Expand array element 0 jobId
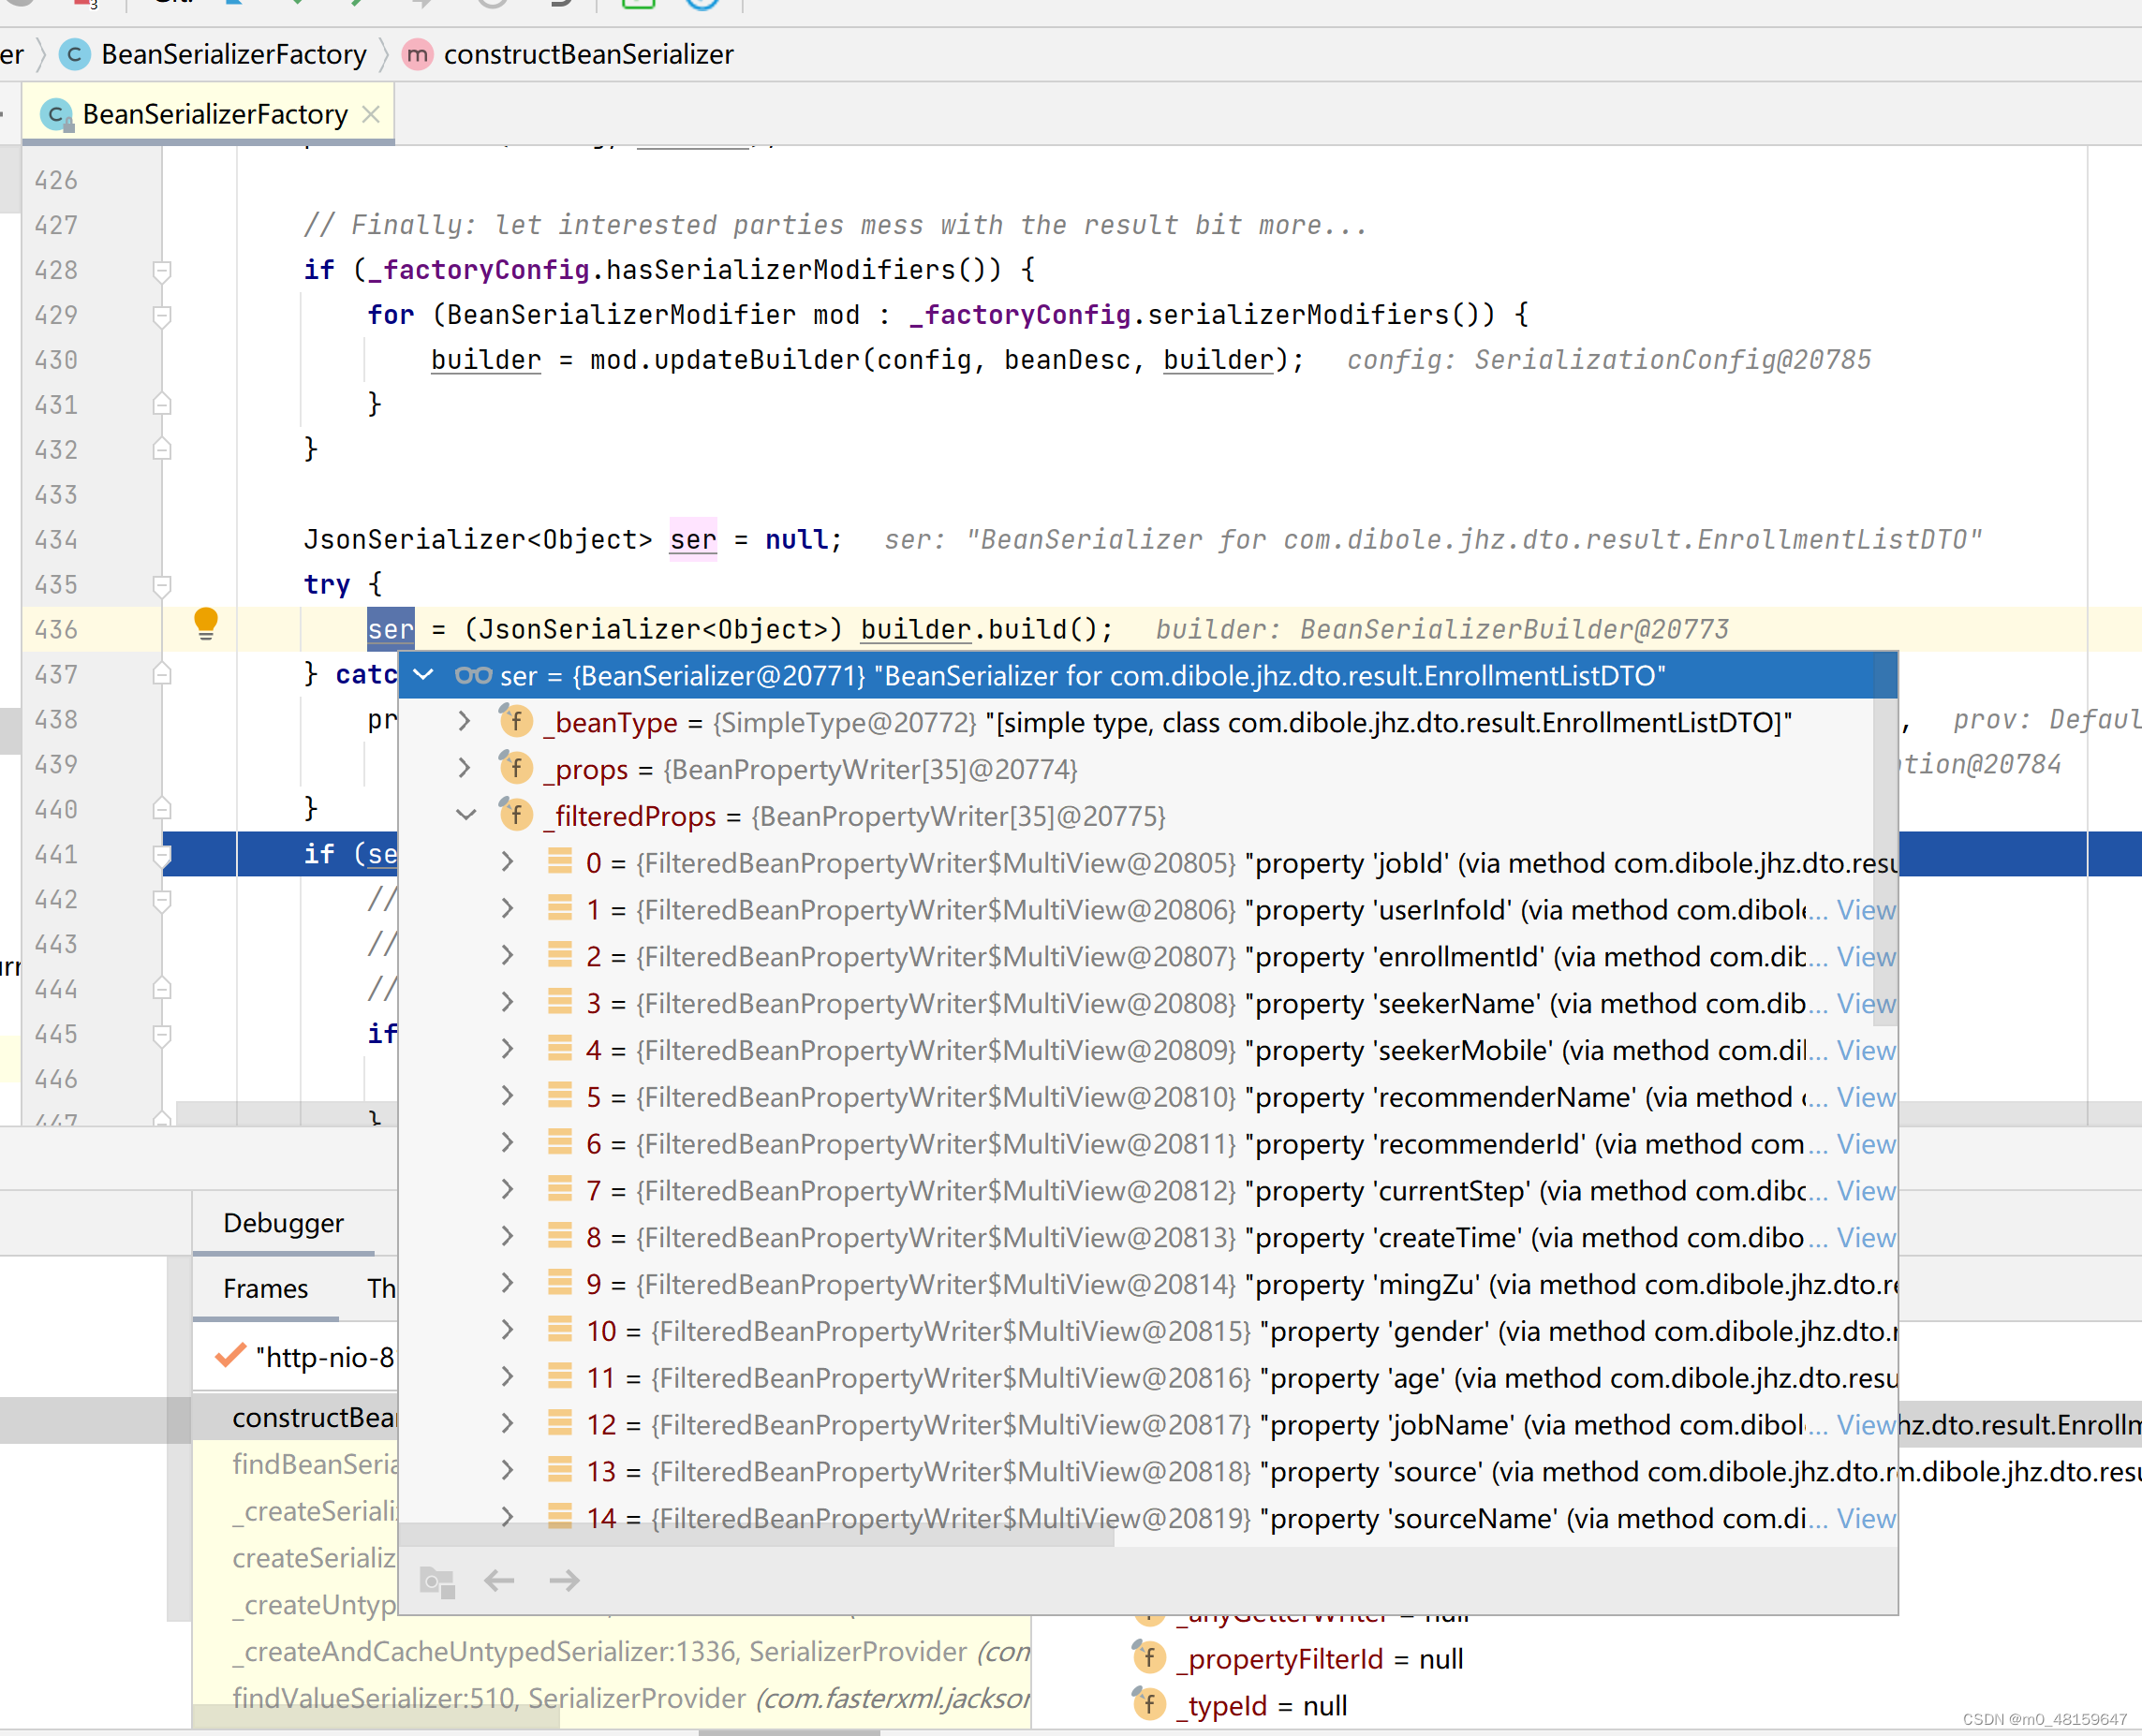The height and width of the screenshot is (1736, 2142). tap(507, 862)
